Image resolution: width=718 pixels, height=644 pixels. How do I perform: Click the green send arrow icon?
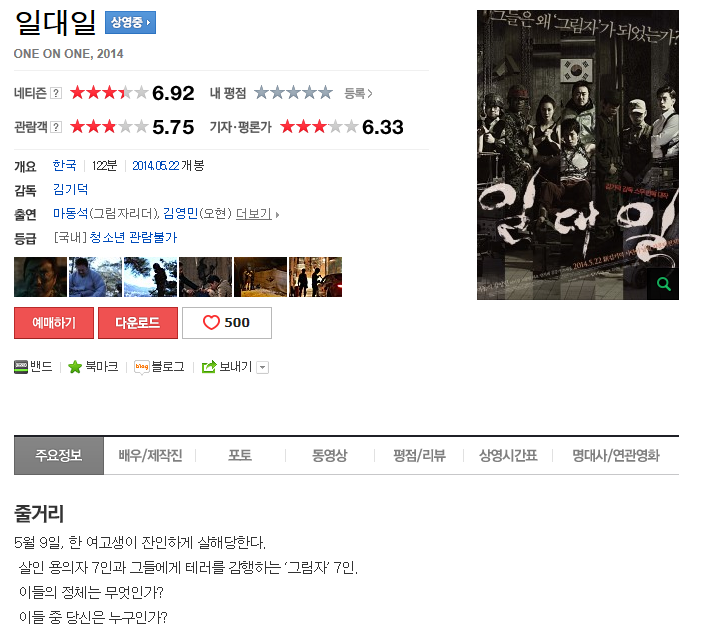click(209, 366)
